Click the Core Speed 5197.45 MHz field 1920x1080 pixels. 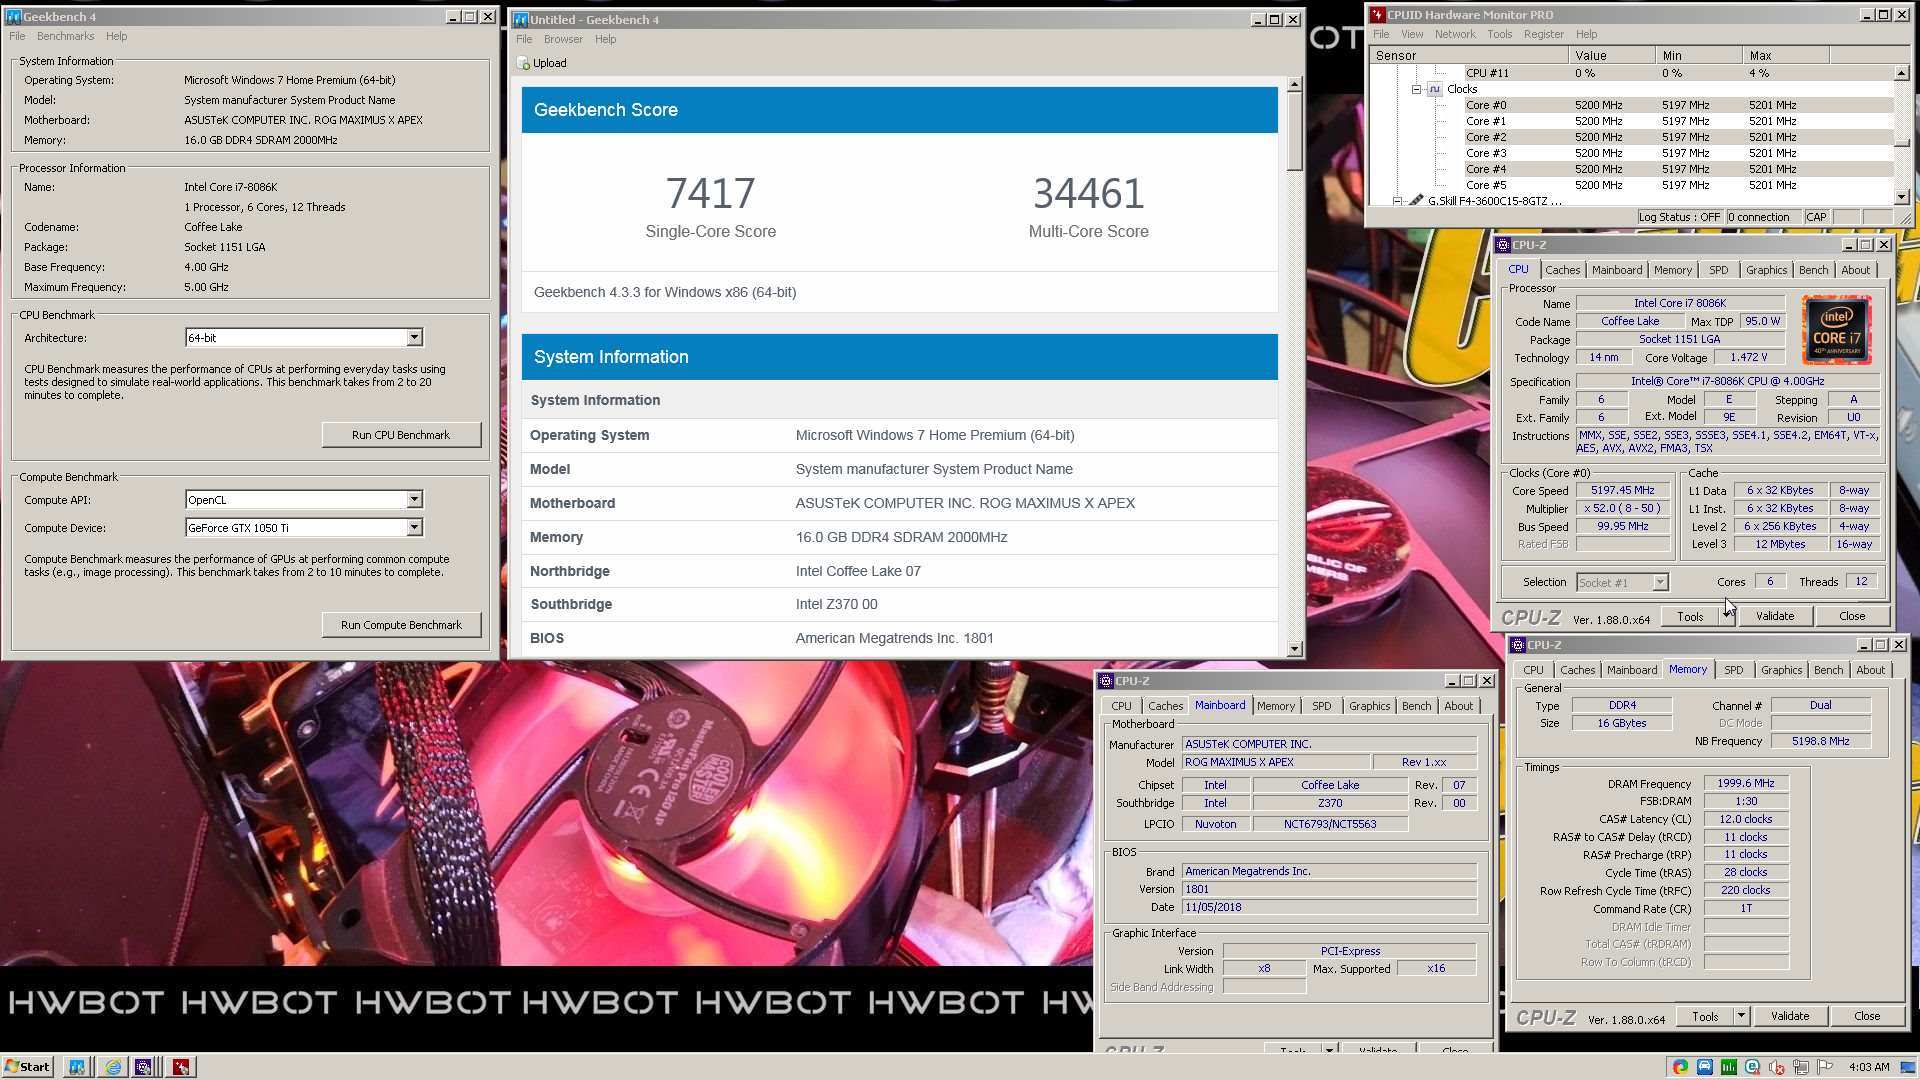[1623, 490]
